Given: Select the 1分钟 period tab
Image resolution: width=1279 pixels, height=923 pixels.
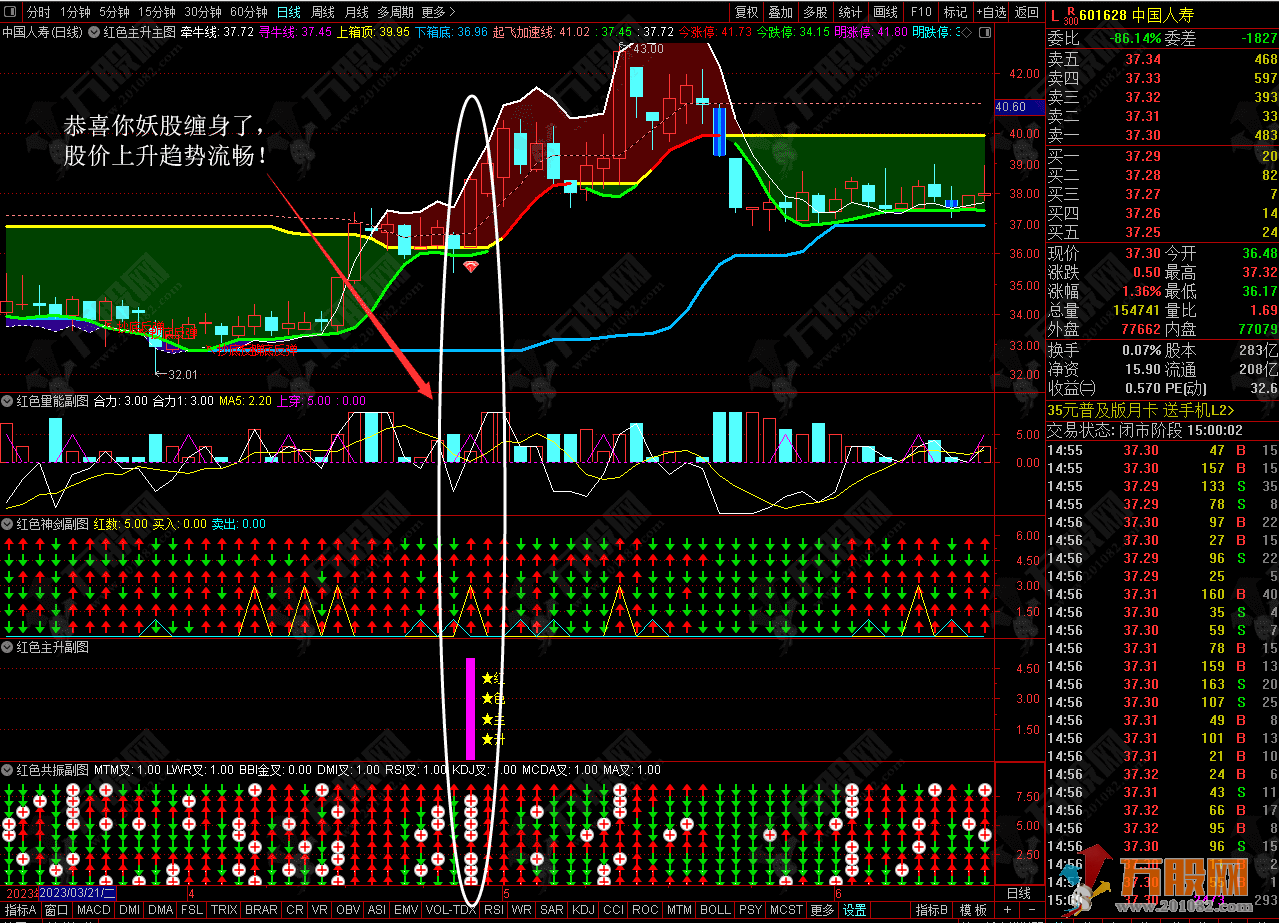Looking at the screenshot, I should (75, 12).
